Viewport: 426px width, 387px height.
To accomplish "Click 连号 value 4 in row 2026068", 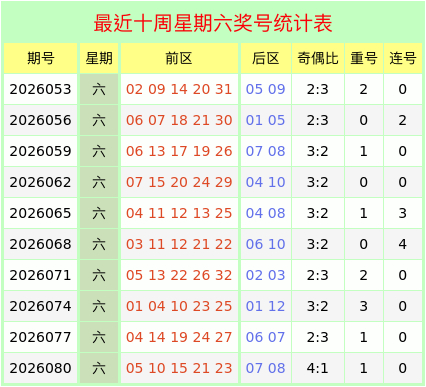I will point(403,244).
